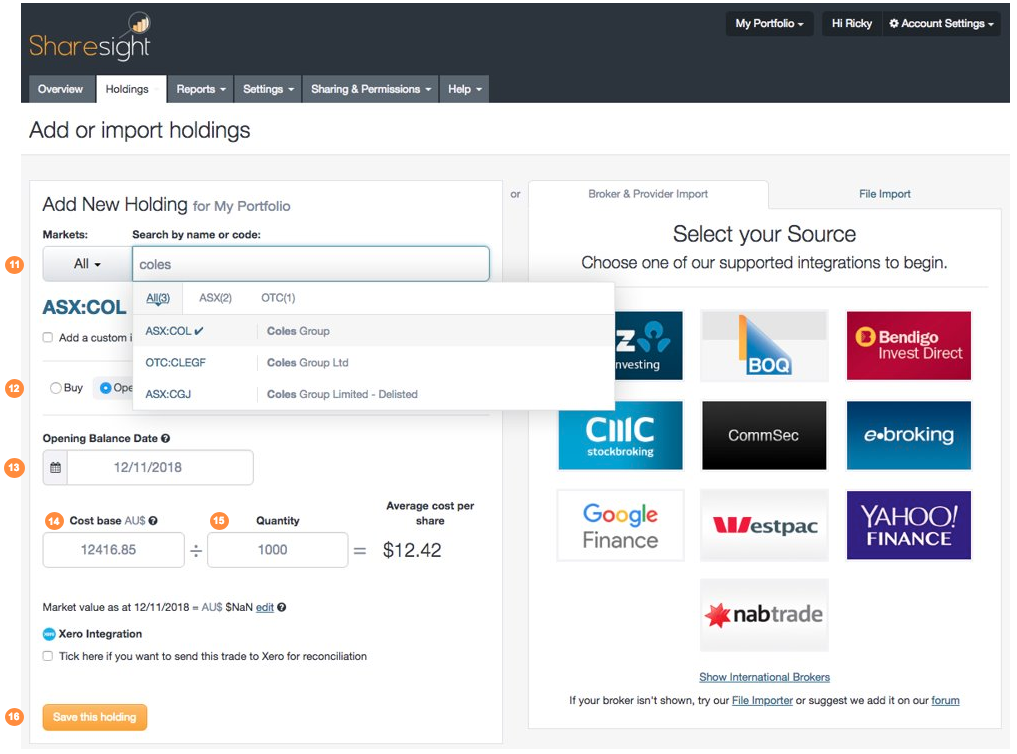Switch to the Broker & Provider Import tab

click(648, 194)
